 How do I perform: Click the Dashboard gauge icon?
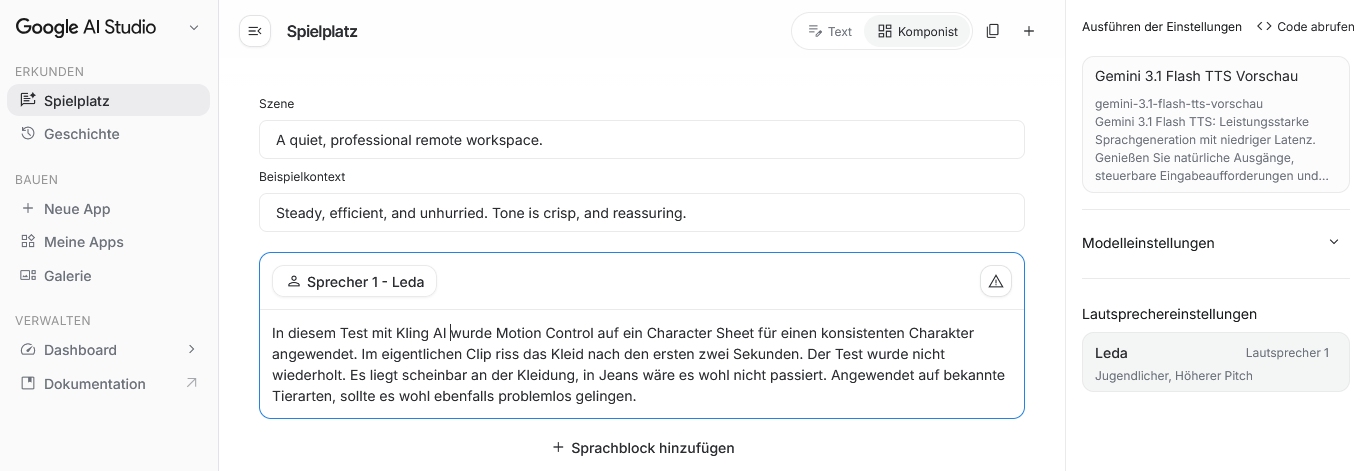pos(28,349)
